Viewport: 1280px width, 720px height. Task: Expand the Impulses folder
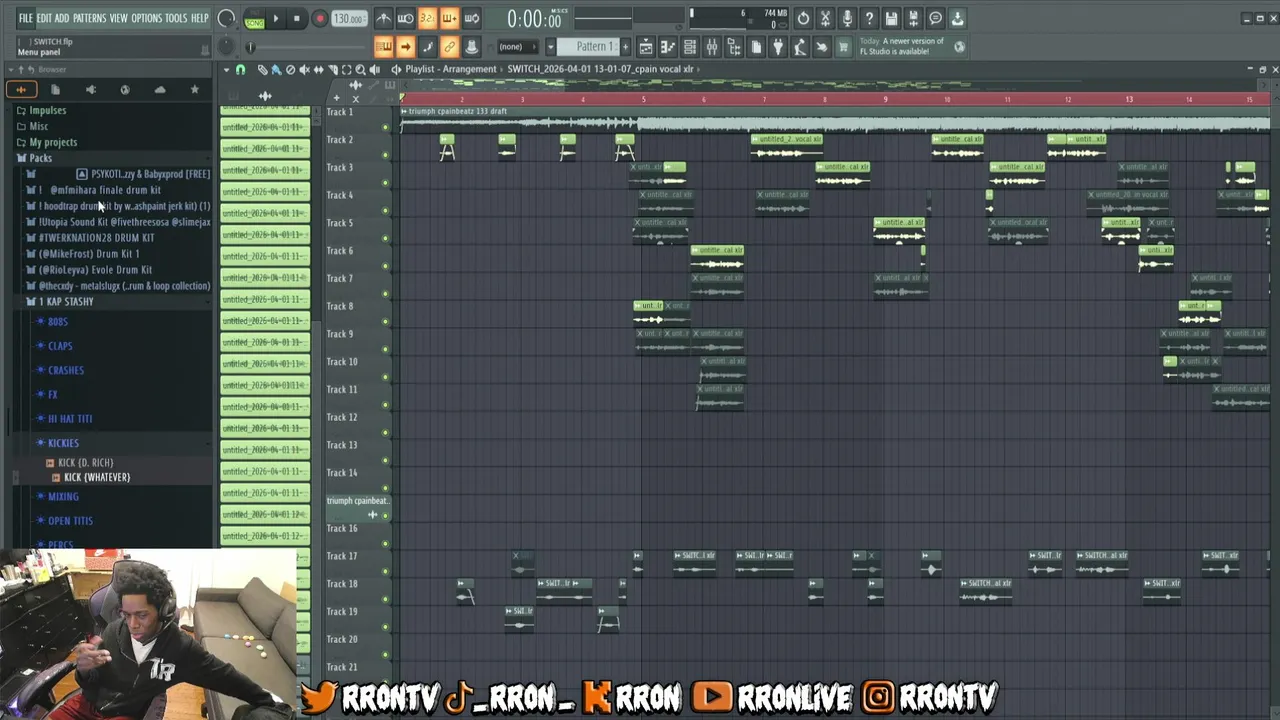(47, 110)
